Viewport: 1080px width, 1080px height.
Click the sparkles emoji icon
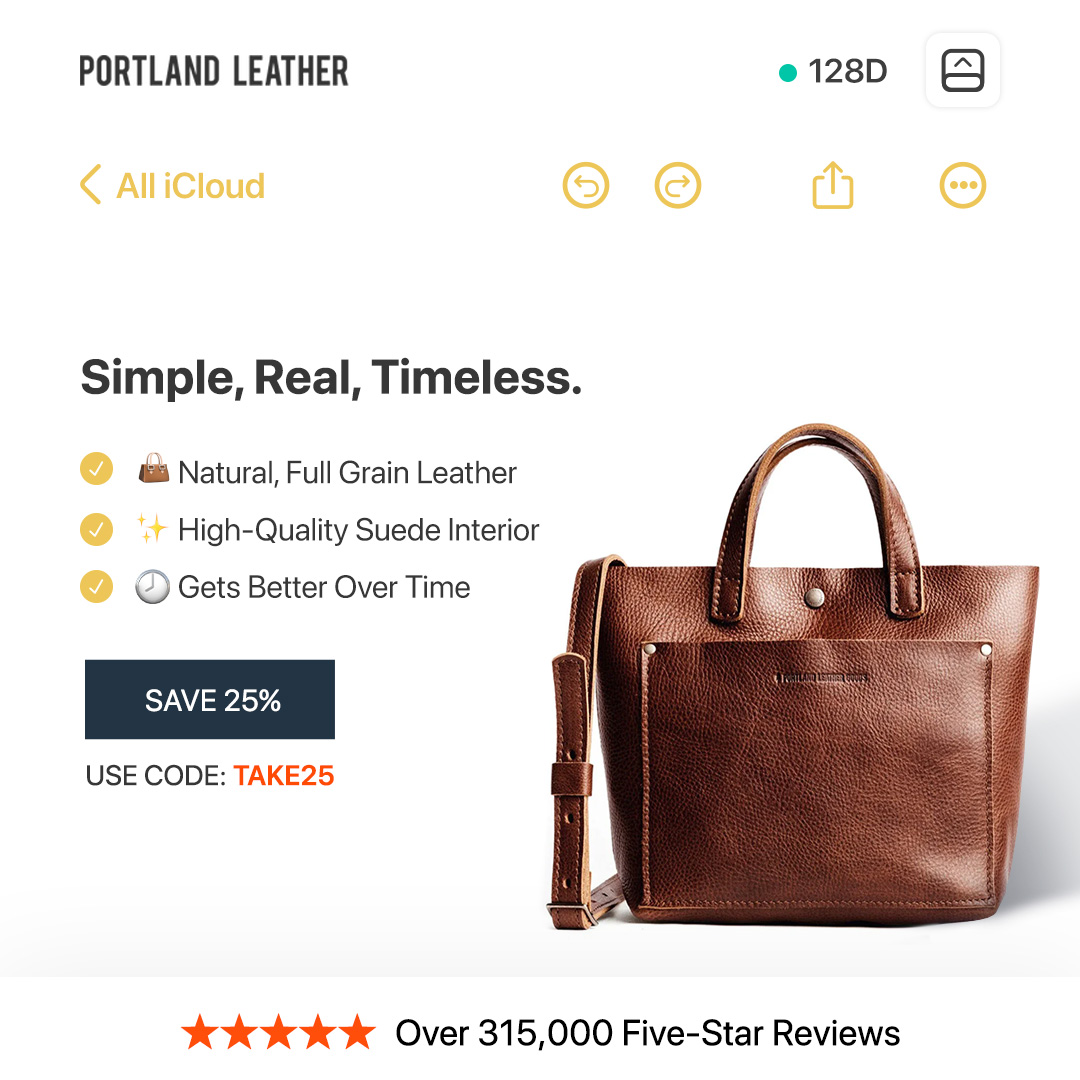(152, 528)
